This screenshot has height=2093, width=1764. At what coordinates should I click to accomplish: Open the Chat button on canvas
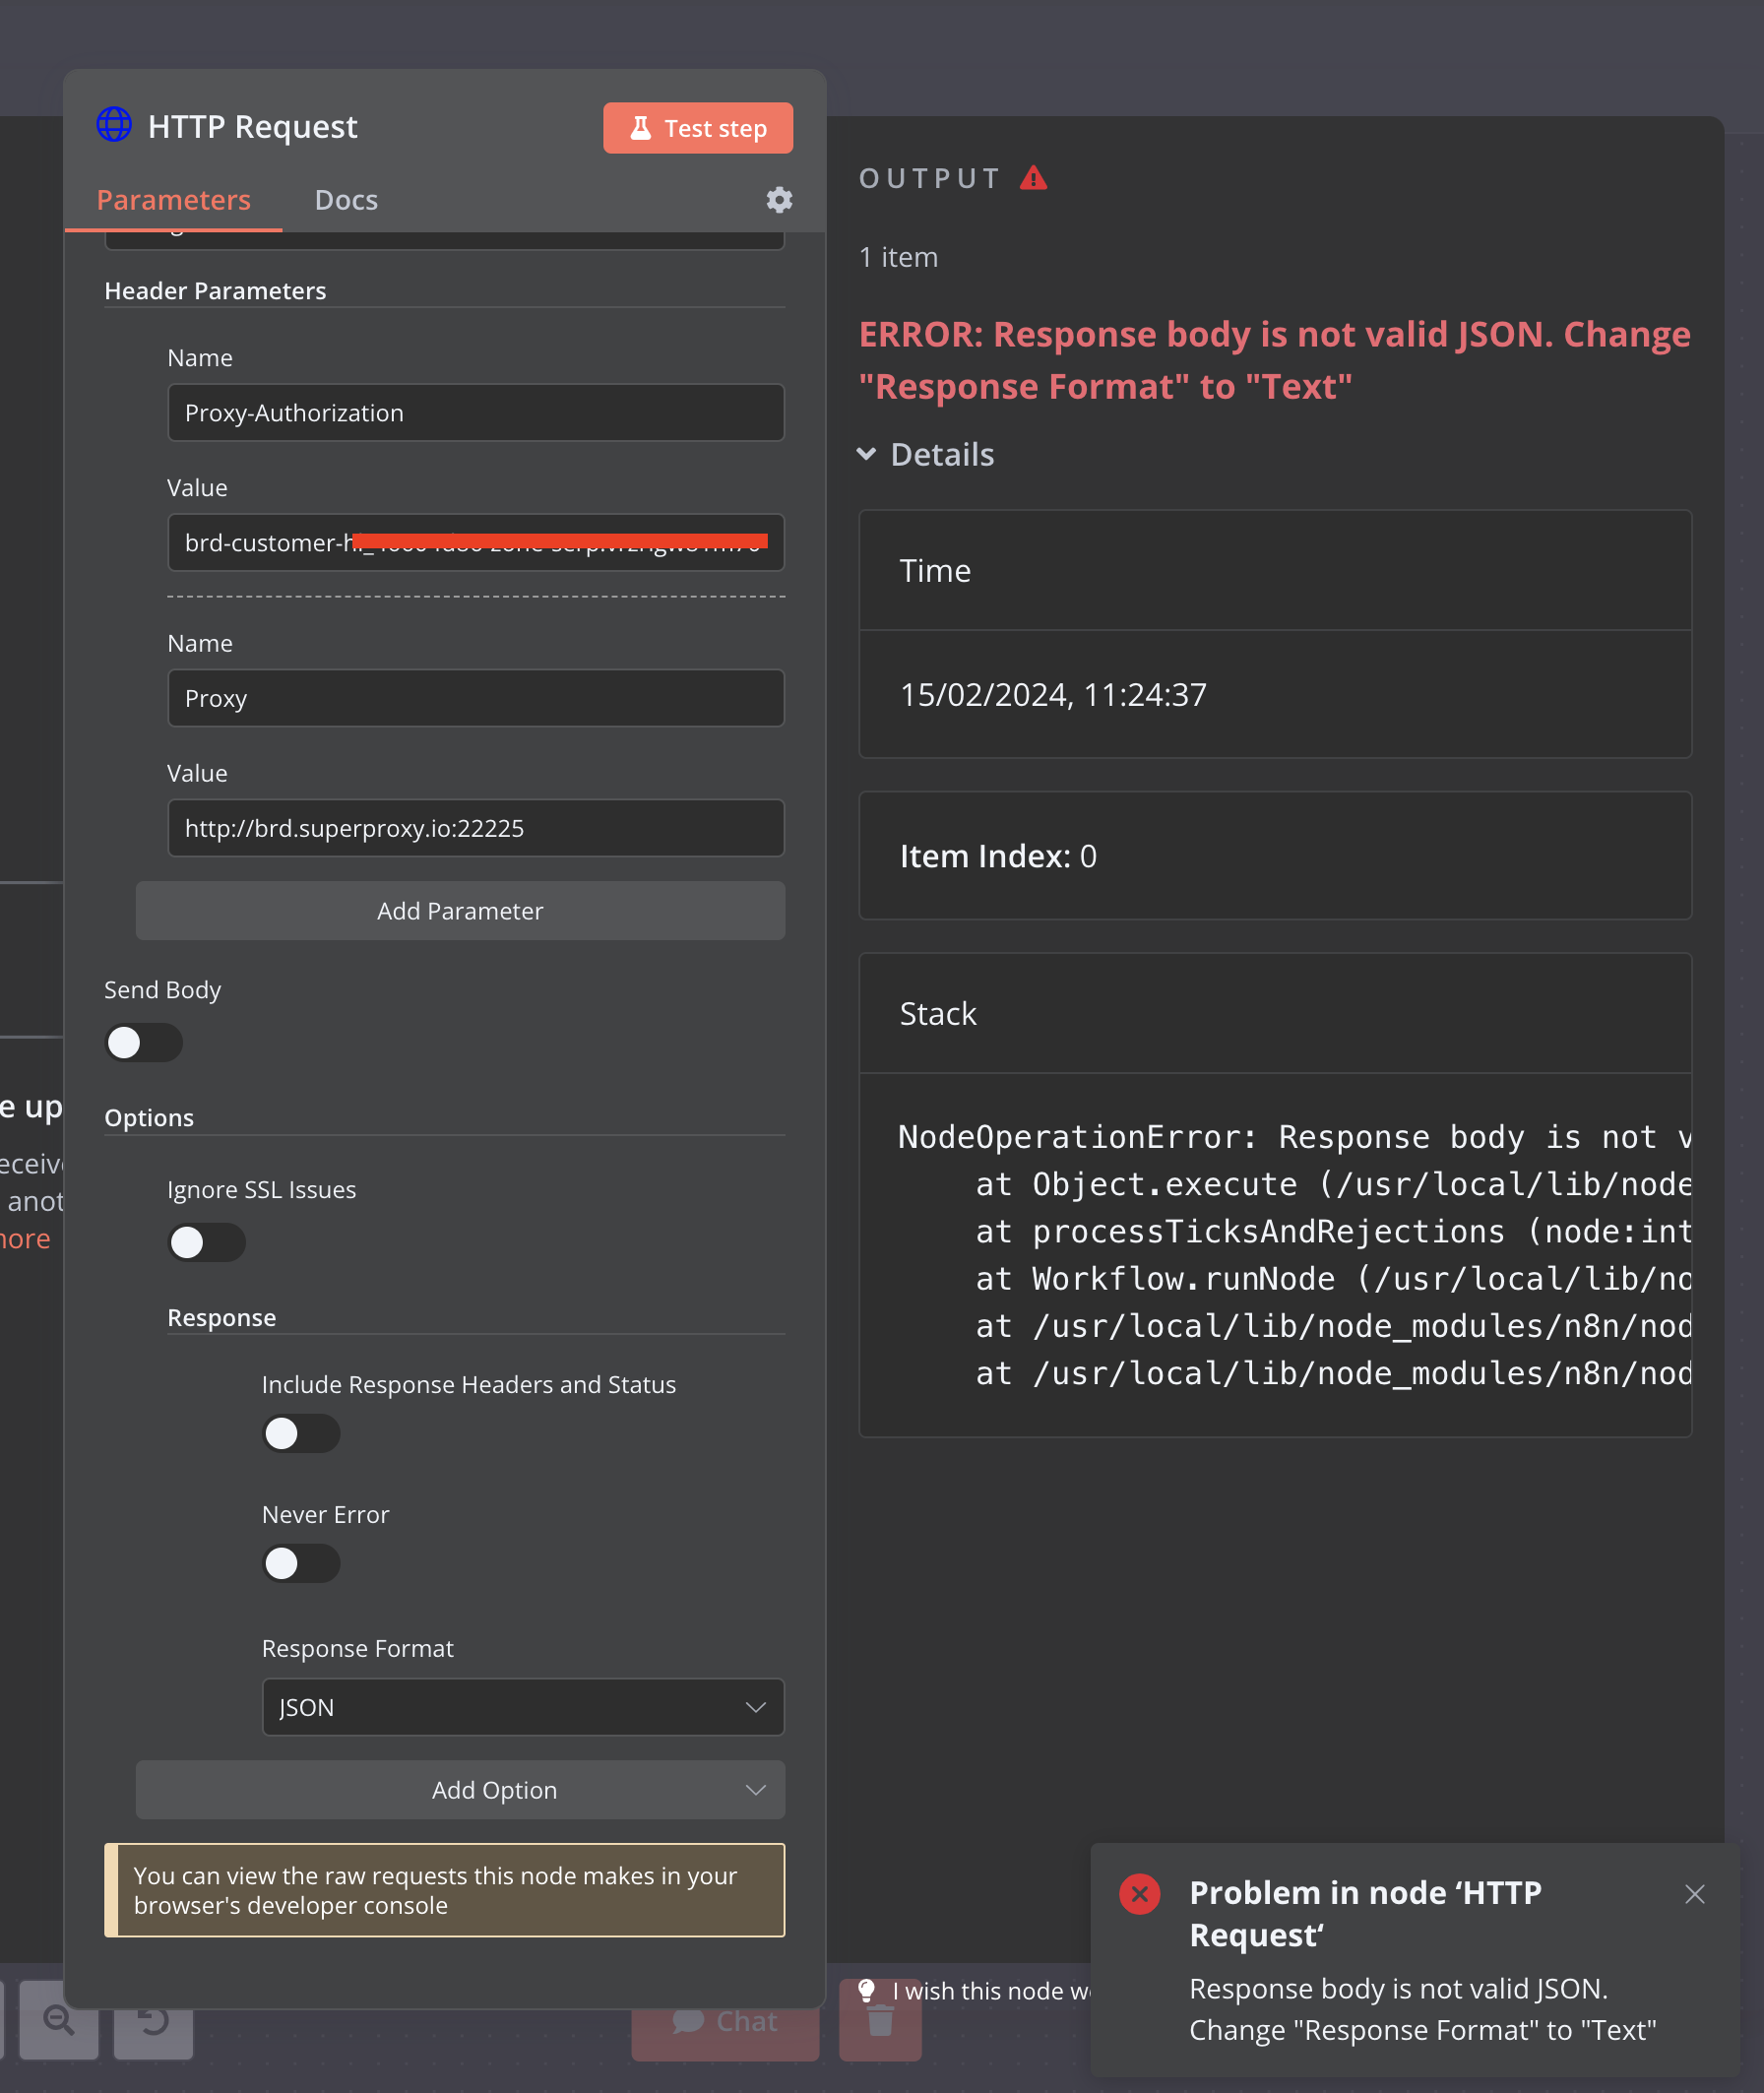click(x=725, y=2021)
